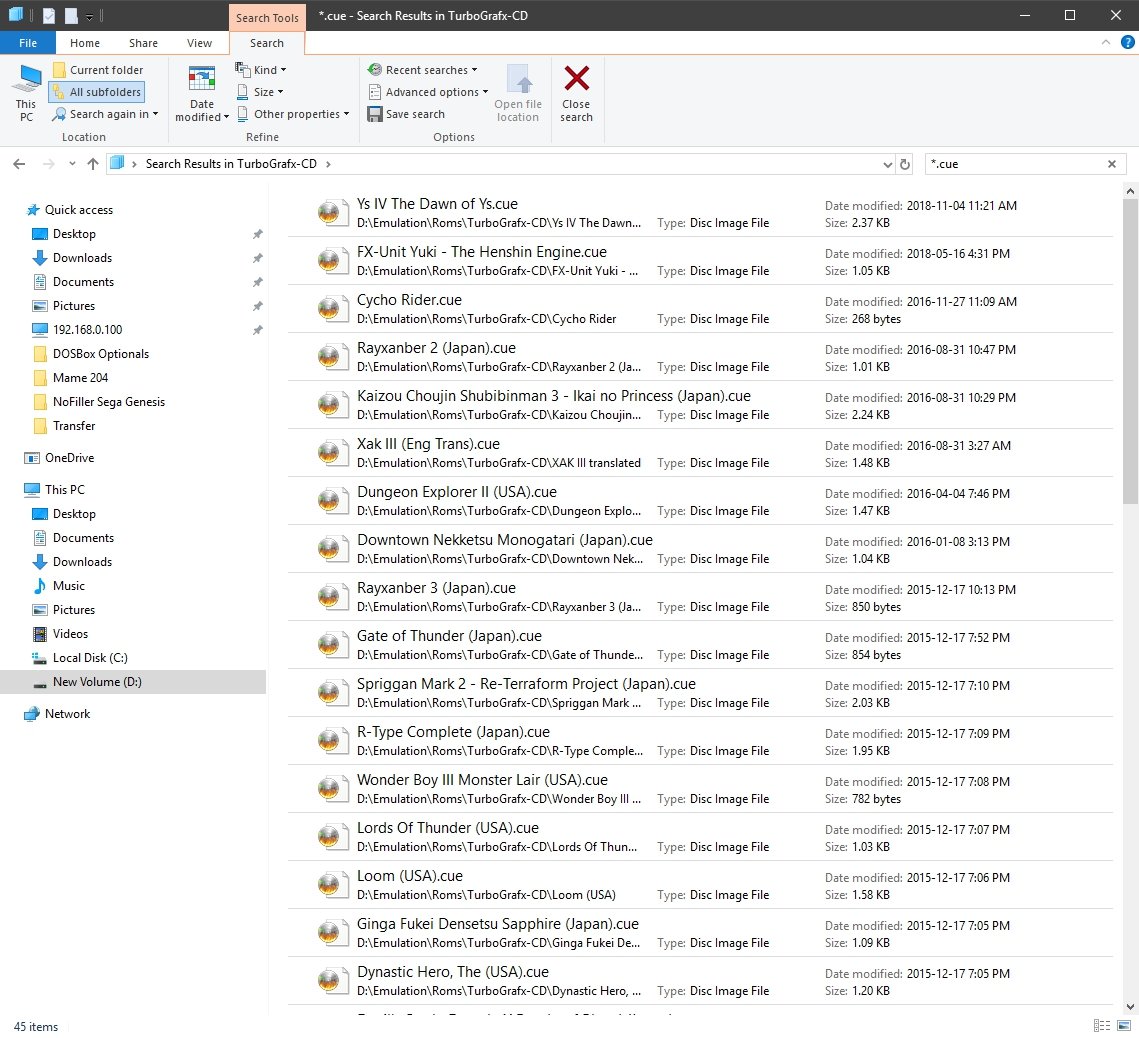Open the recent locations dropdown arrow
Screen dimensions: 1139x1038
coord(72,164)
